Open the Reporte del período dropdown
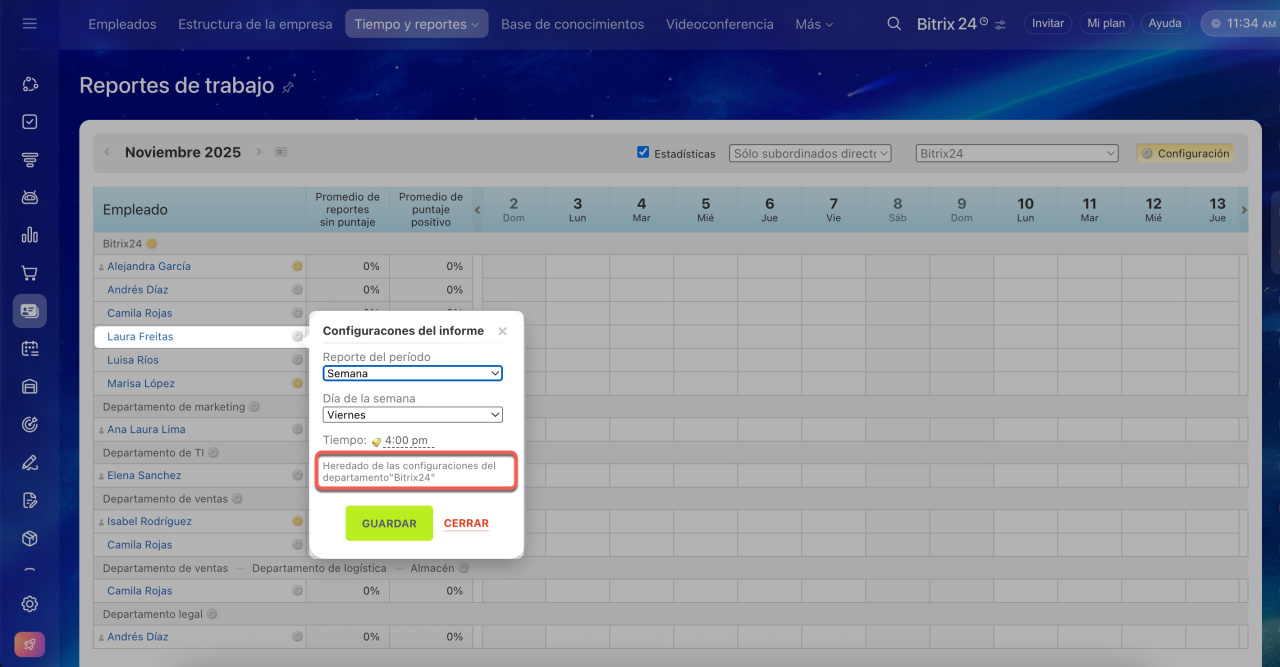Viewport: 1280px width, 667px height. click(x=412, y=373)
